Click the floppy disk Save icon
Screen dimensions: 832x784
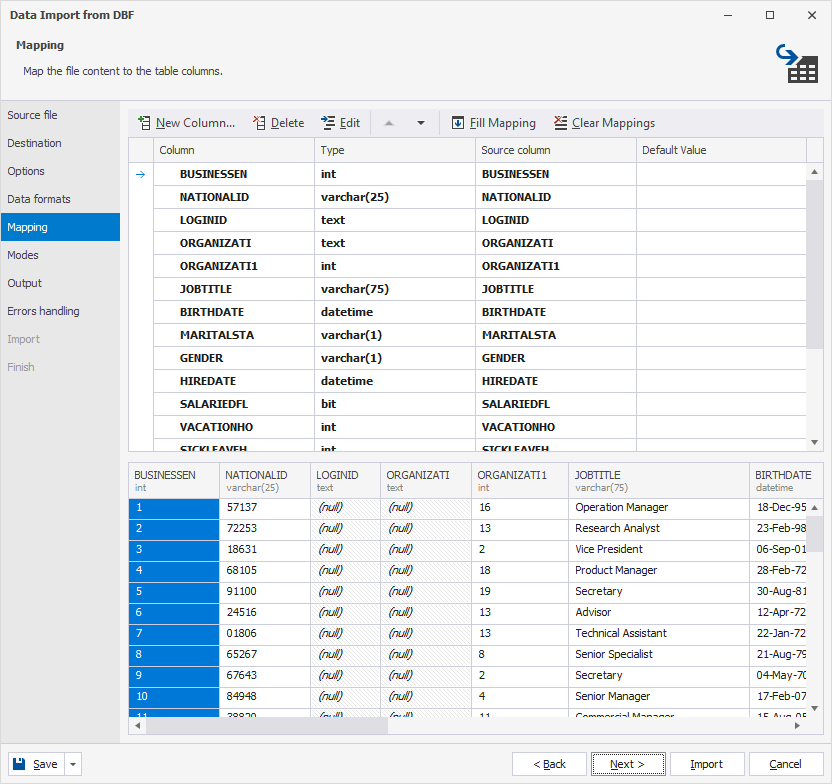(x=19, y=764)
